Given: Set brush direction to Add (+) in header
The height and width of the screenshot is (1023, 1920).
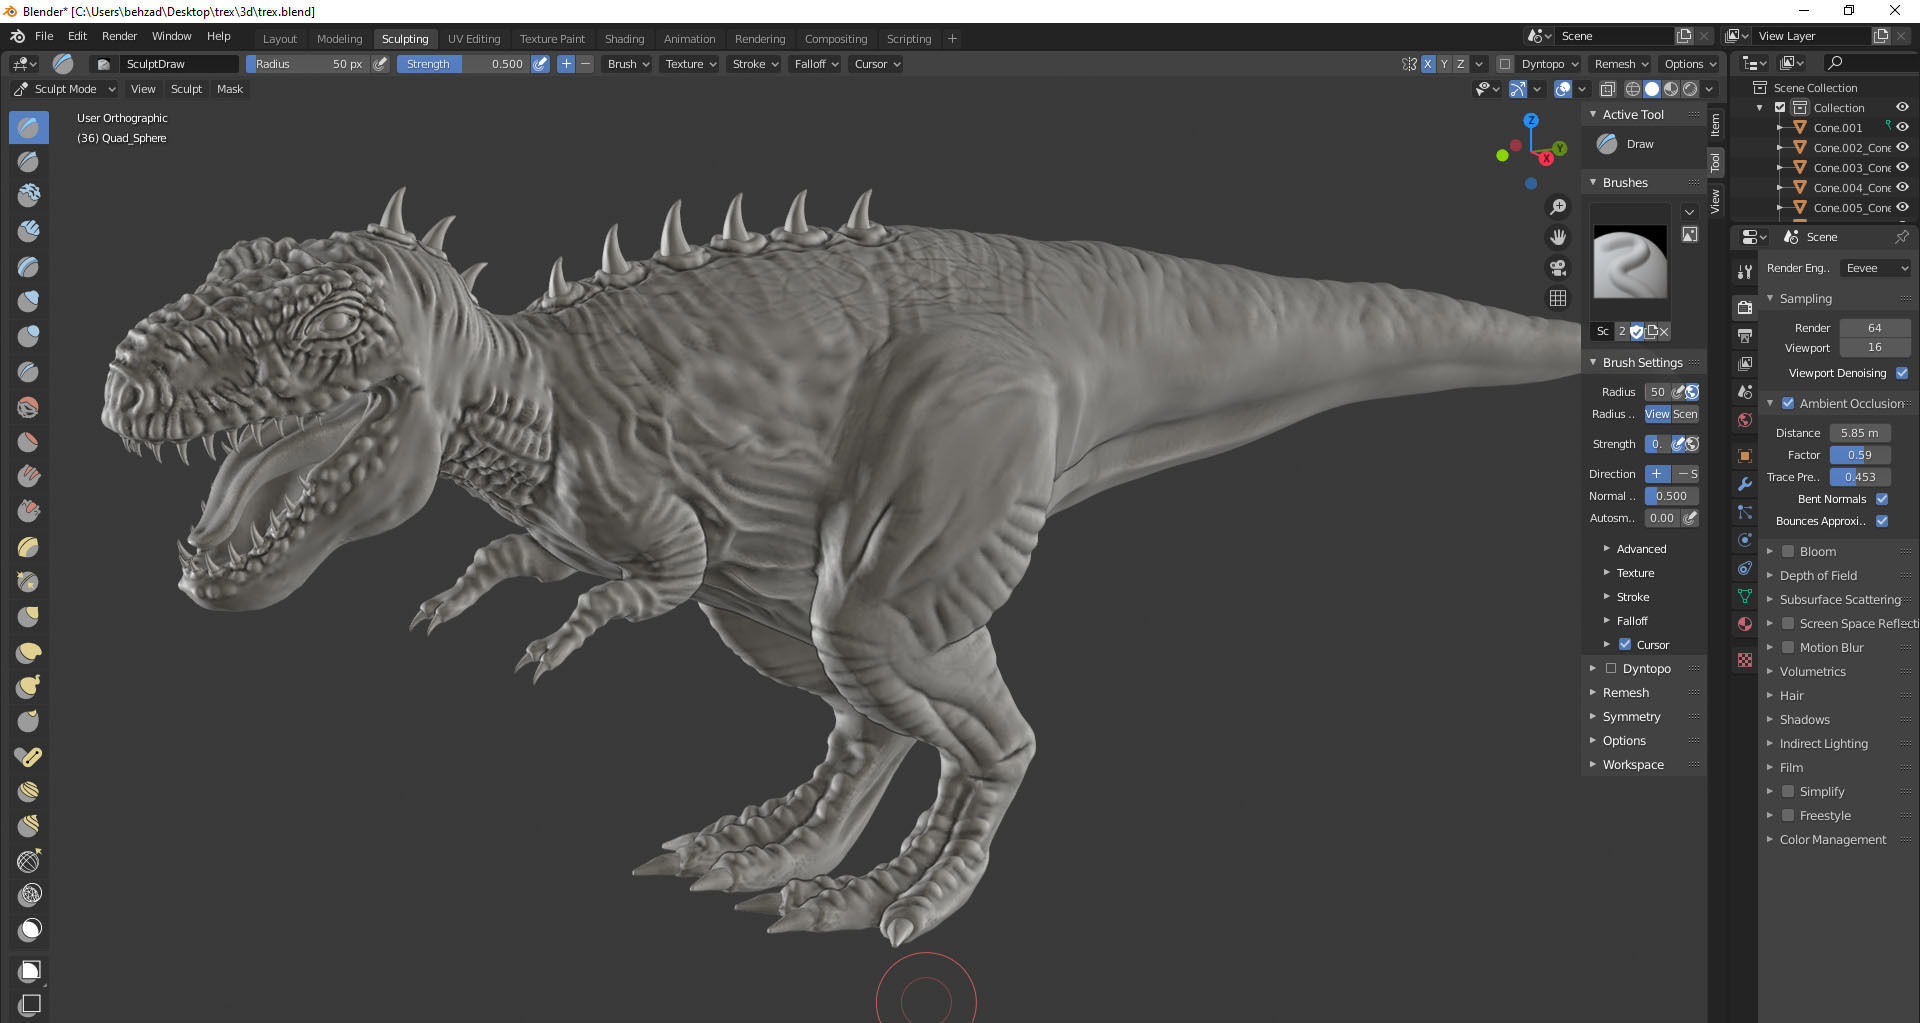Looking at the screenshot, I should point(566,64).
